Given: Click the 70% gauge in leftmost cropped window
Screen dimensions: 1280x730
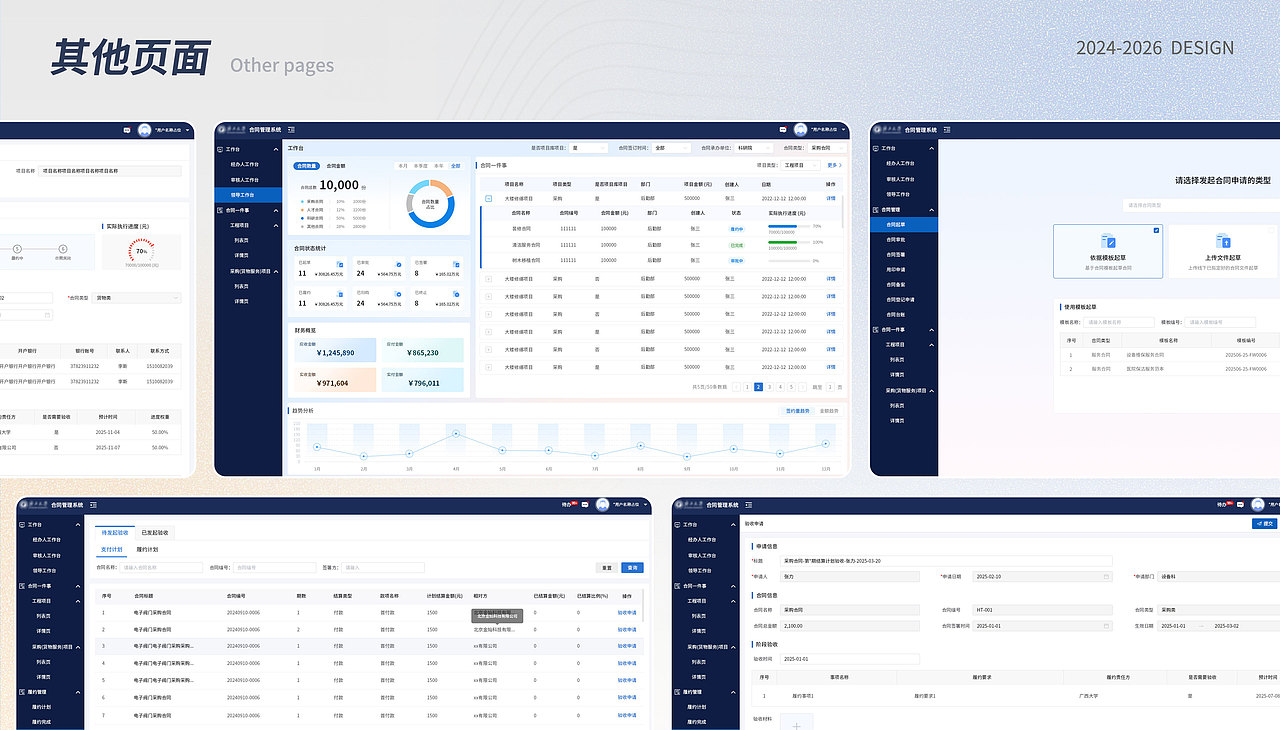Looking at the screenshot, I should [x=142, y=251].
